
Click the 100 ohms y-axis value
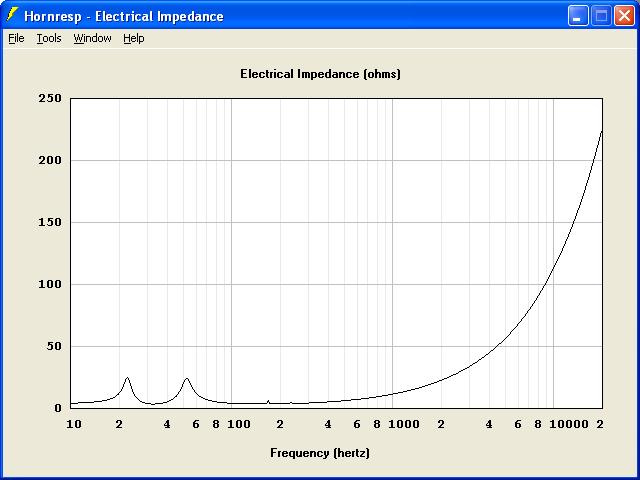50,284
